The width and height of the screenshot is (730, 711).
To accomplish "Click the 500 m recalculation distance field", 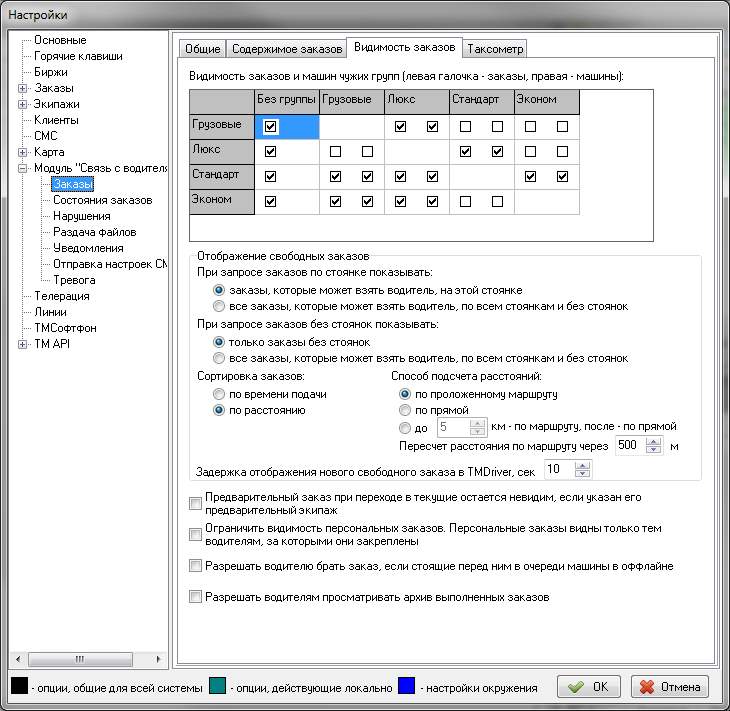I will pos(629,445).
